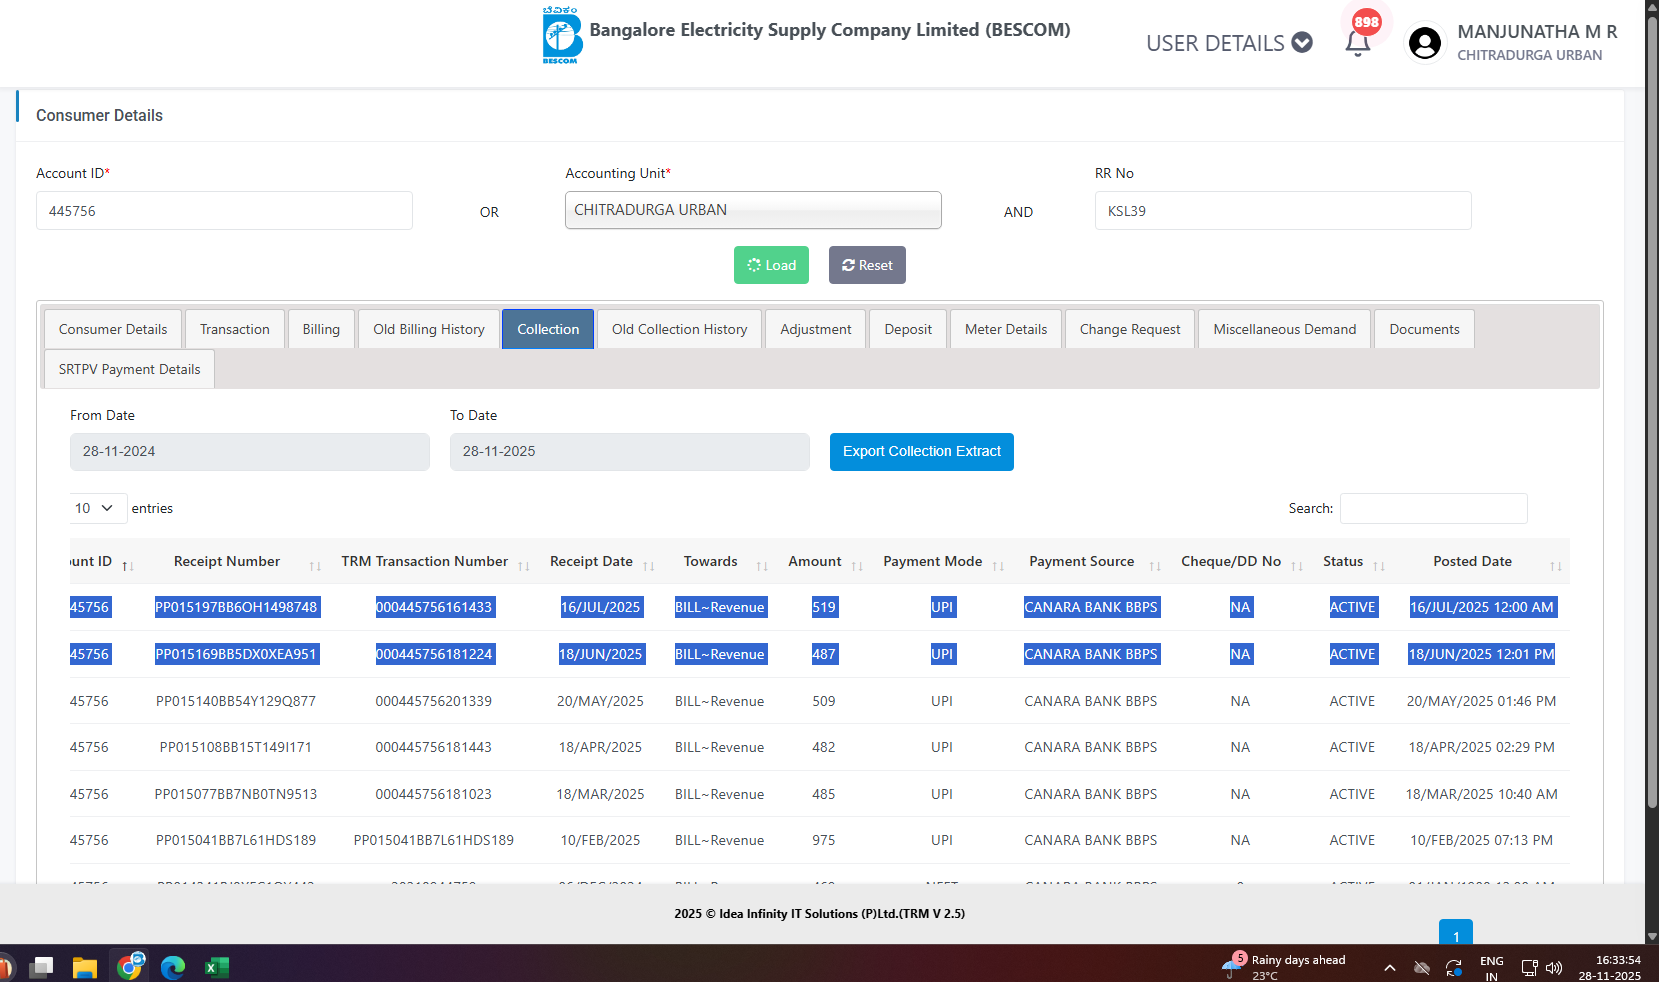Open the Transaction tab
The width and height of the screenshot is (1659, 982).
coord(235,329)
